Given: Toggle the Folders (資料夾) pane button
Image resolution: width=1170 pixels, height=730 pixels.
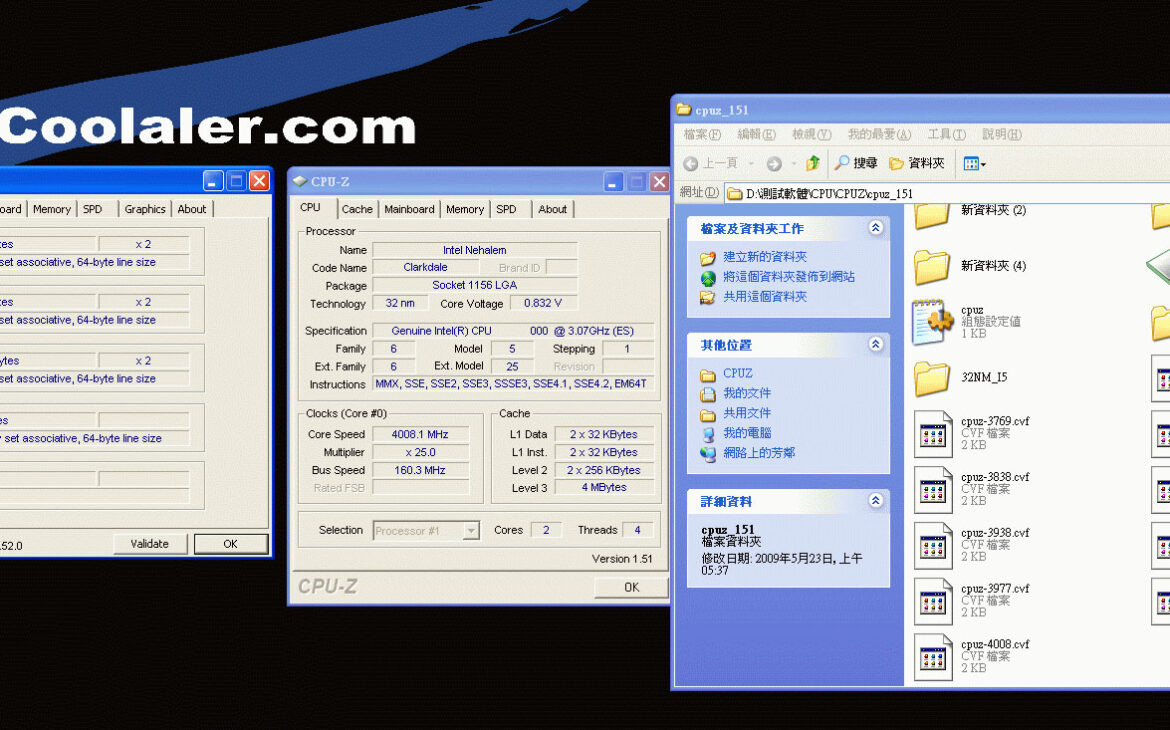Looking at the screenshot, I should click(917, 163).
